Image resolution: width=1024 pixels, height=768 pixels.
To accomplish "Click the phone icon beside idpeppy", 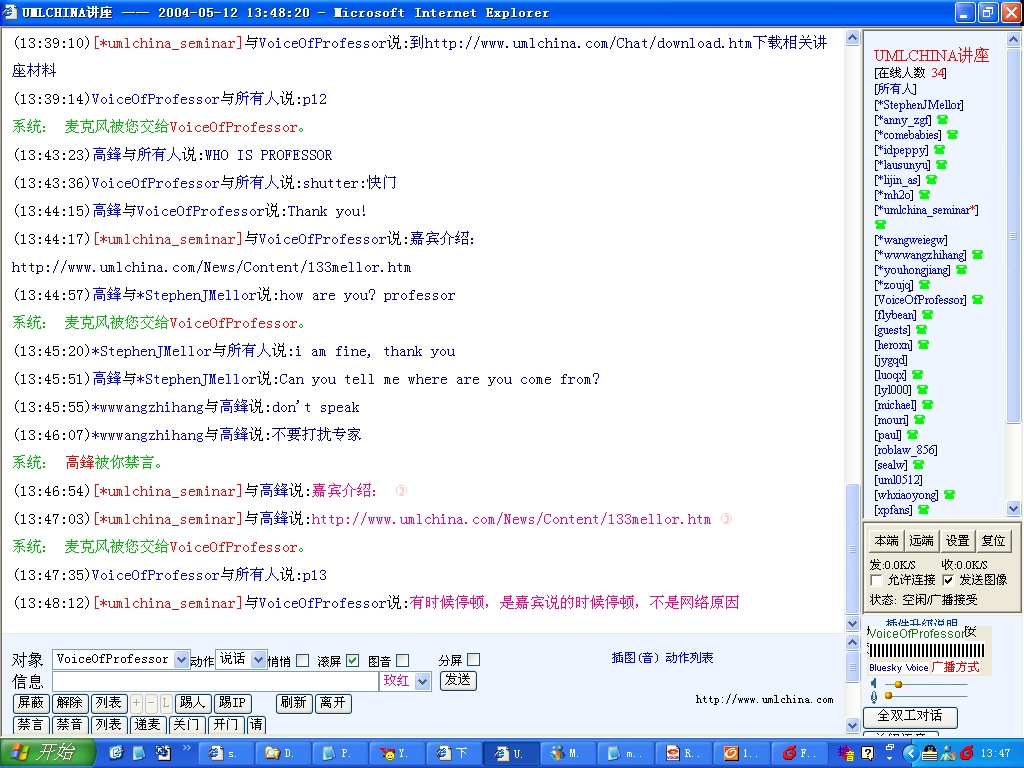I will (939, 150).
